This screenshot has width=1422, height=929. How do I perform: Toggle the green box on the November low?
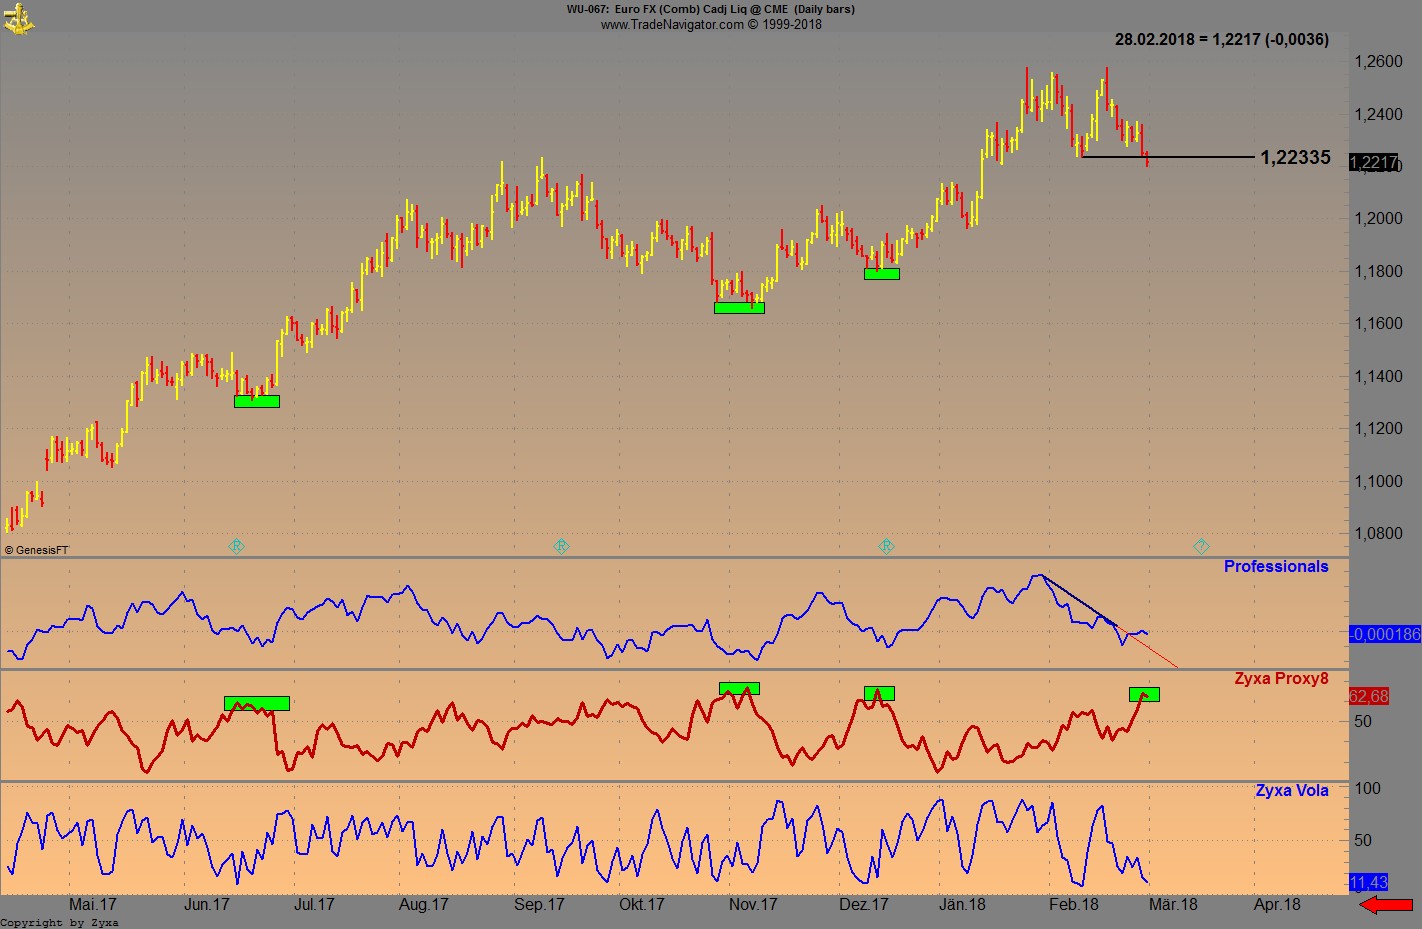(739, 306)
